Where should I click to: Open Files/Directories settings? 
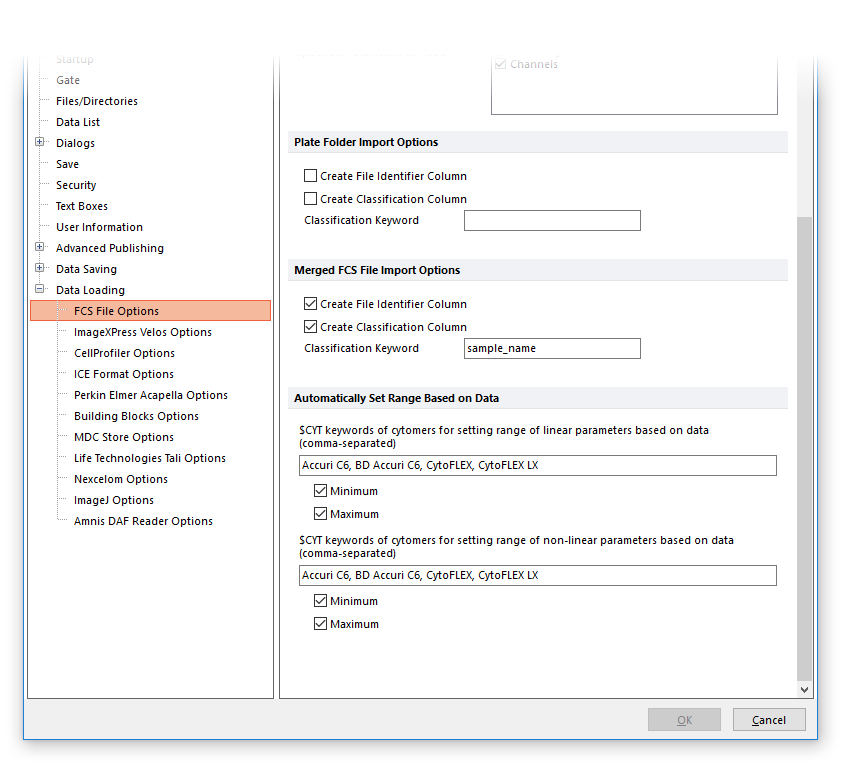(97, 101)
